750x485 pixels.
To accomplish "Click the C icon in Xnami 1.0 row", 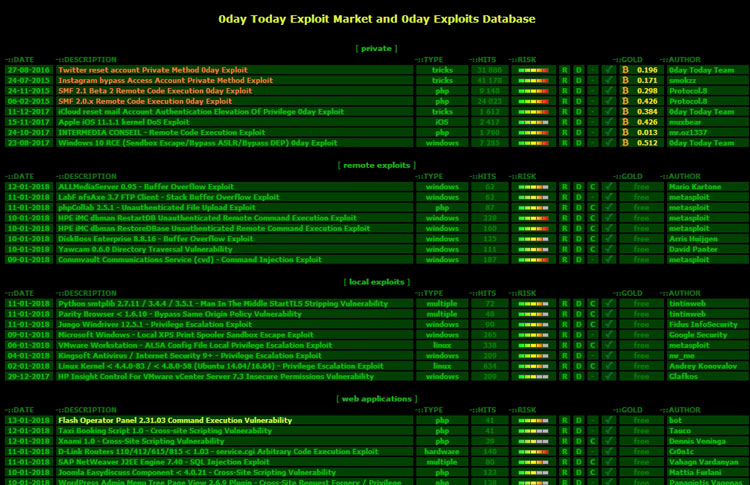I will click(593, 441).
